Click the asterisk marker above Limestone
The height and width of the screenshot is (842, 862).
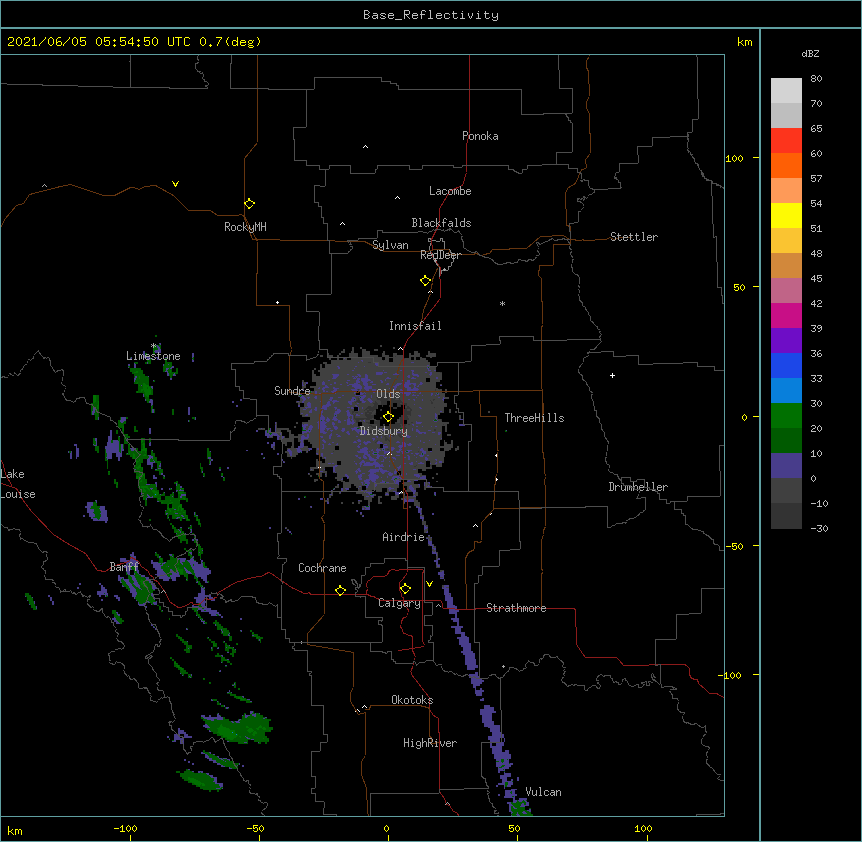154,346
